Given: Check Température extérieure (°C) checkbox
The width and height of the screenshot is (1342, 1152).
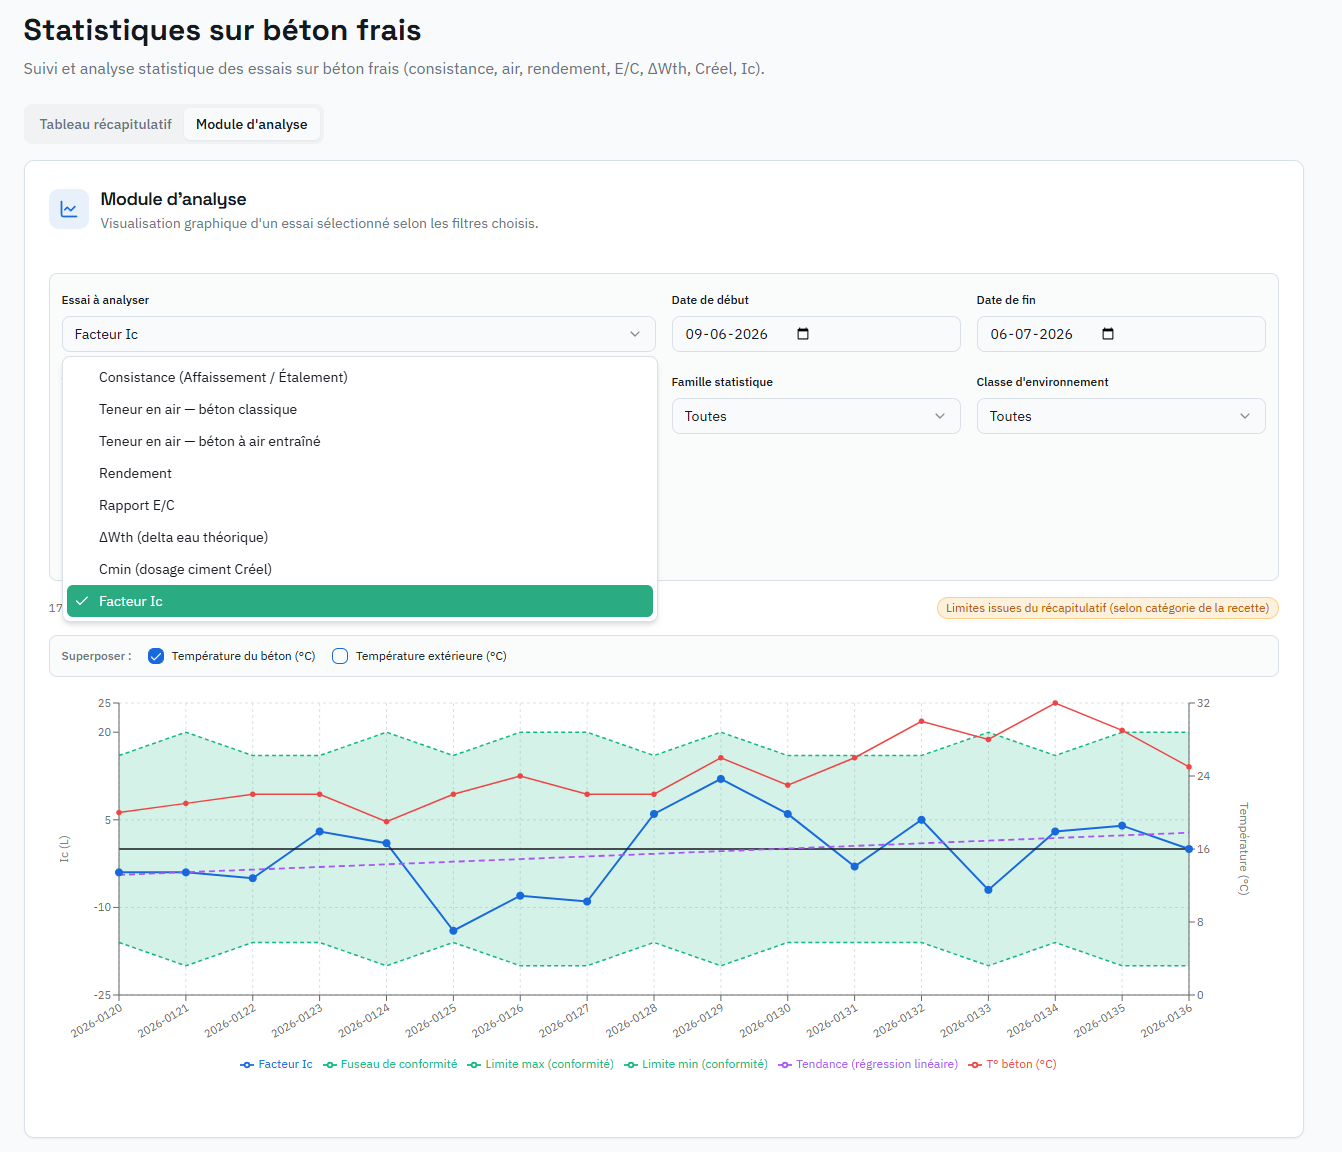Looking at the screenshot, I should click(x=340, y=656).
